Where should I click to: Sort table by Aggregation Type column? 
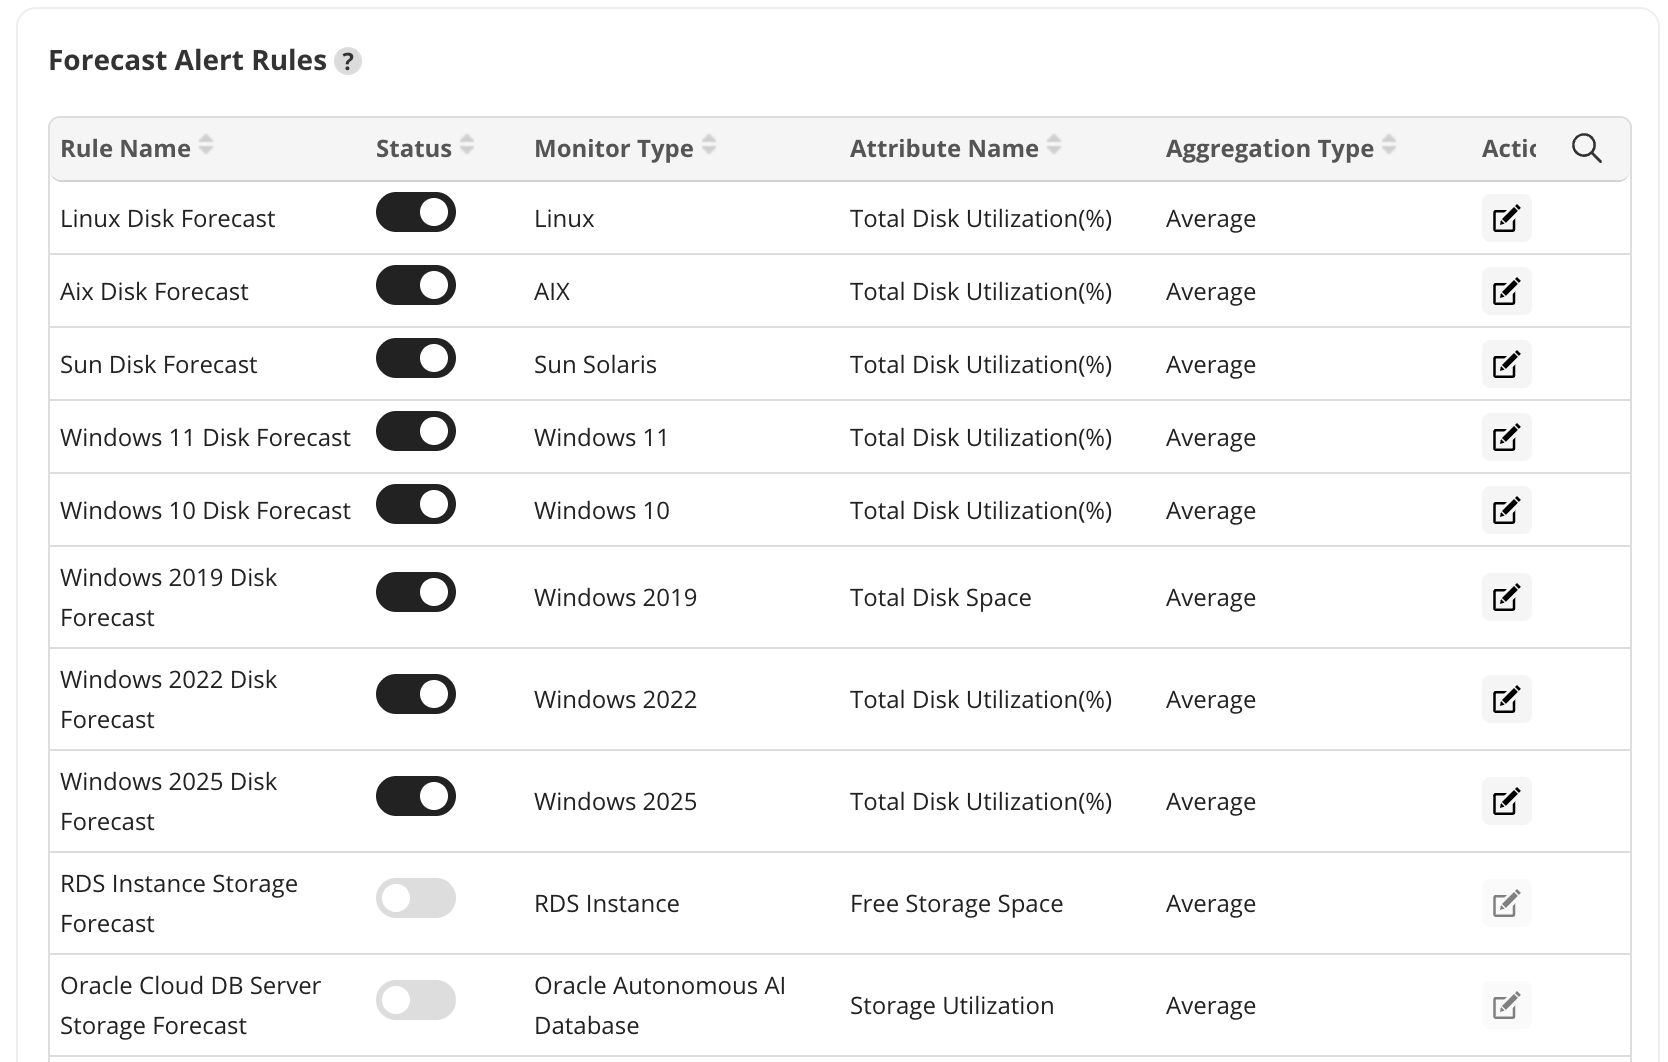1389,146
